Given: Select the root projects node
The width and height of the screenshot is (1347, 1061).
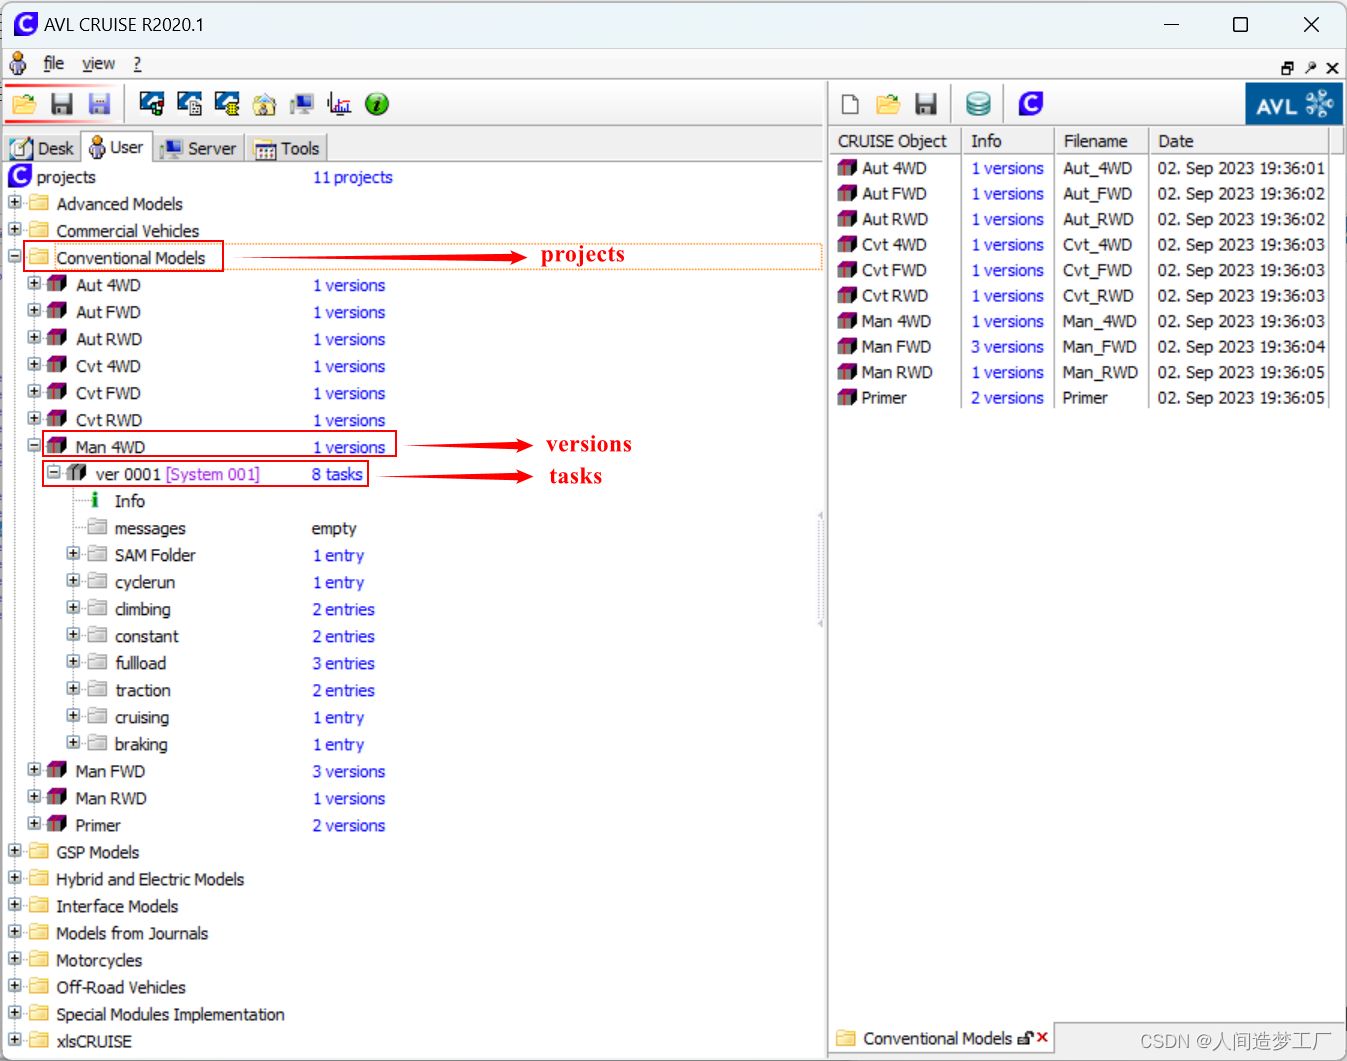Looking at the screenshot, I should coord(66,177).
